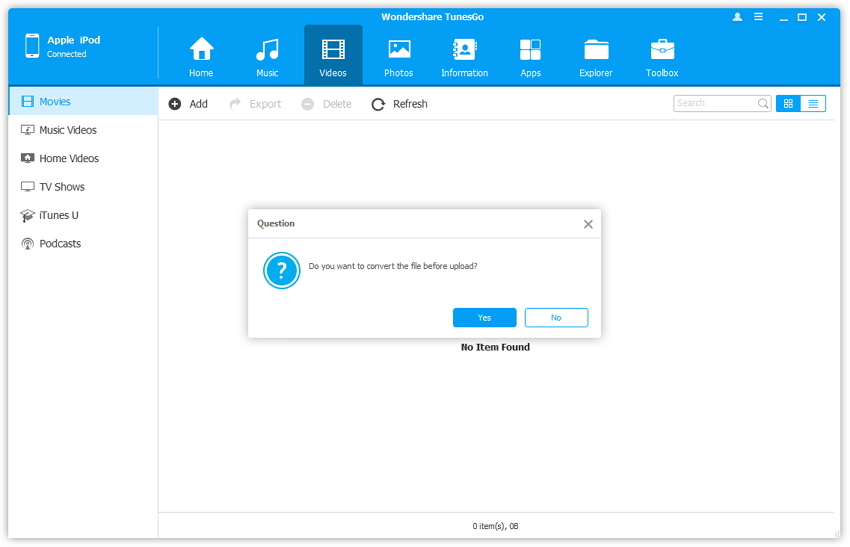Image resolution: width=850 pixels, height=547 pixels.
Task: Open the hamburger menu in title bar
Action: (759, 17)
